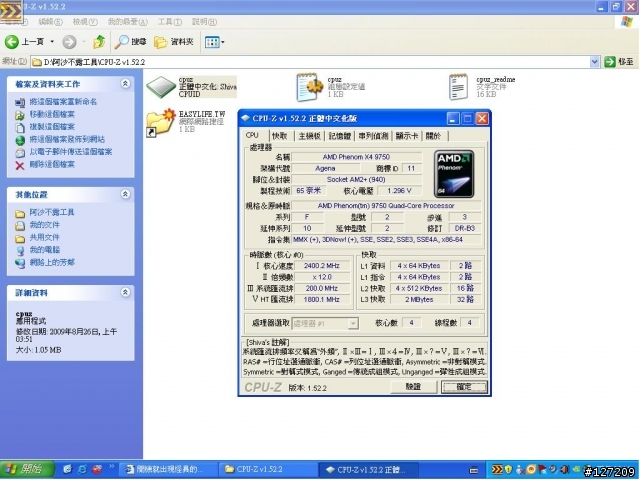
Task: Open the Back history dropdown arrow
Action: 52,42
